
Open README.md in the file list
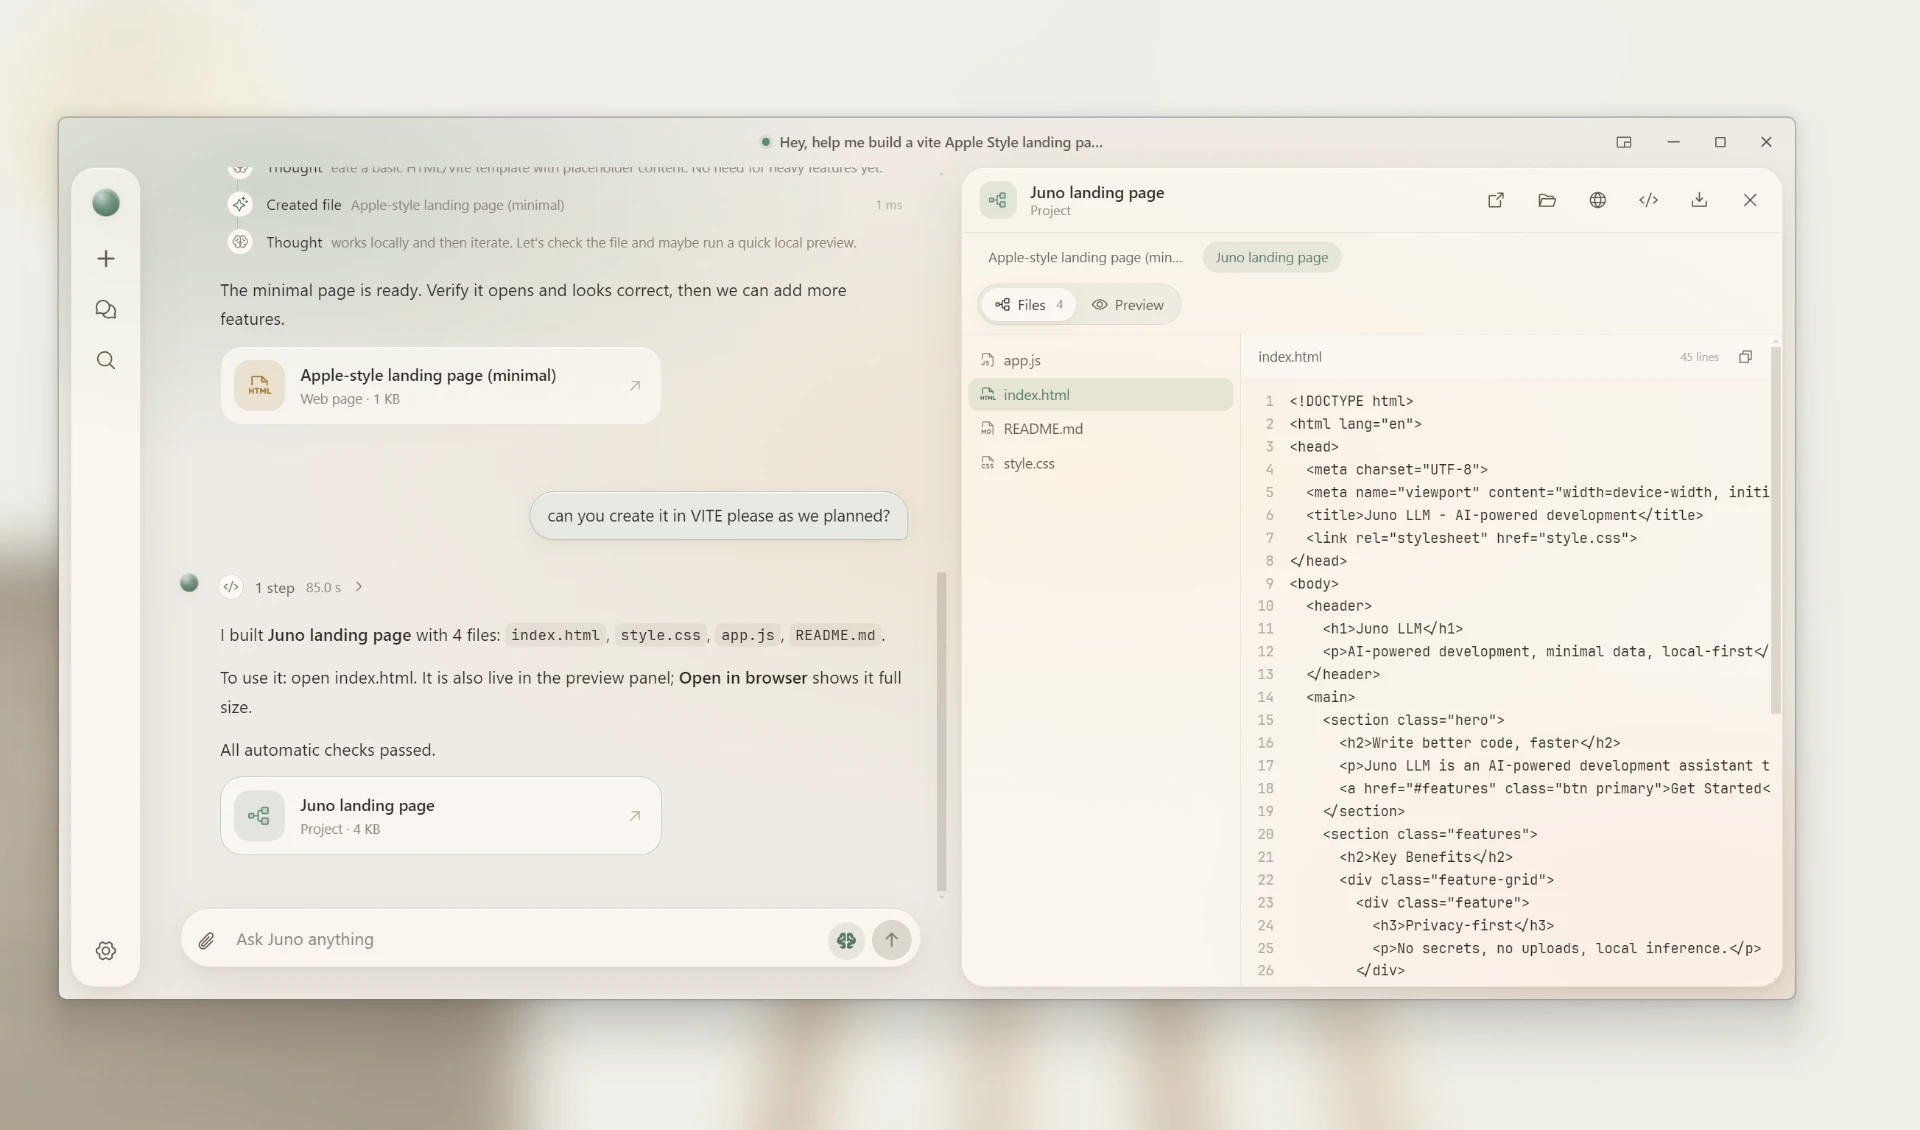[x=1101, y=428]
